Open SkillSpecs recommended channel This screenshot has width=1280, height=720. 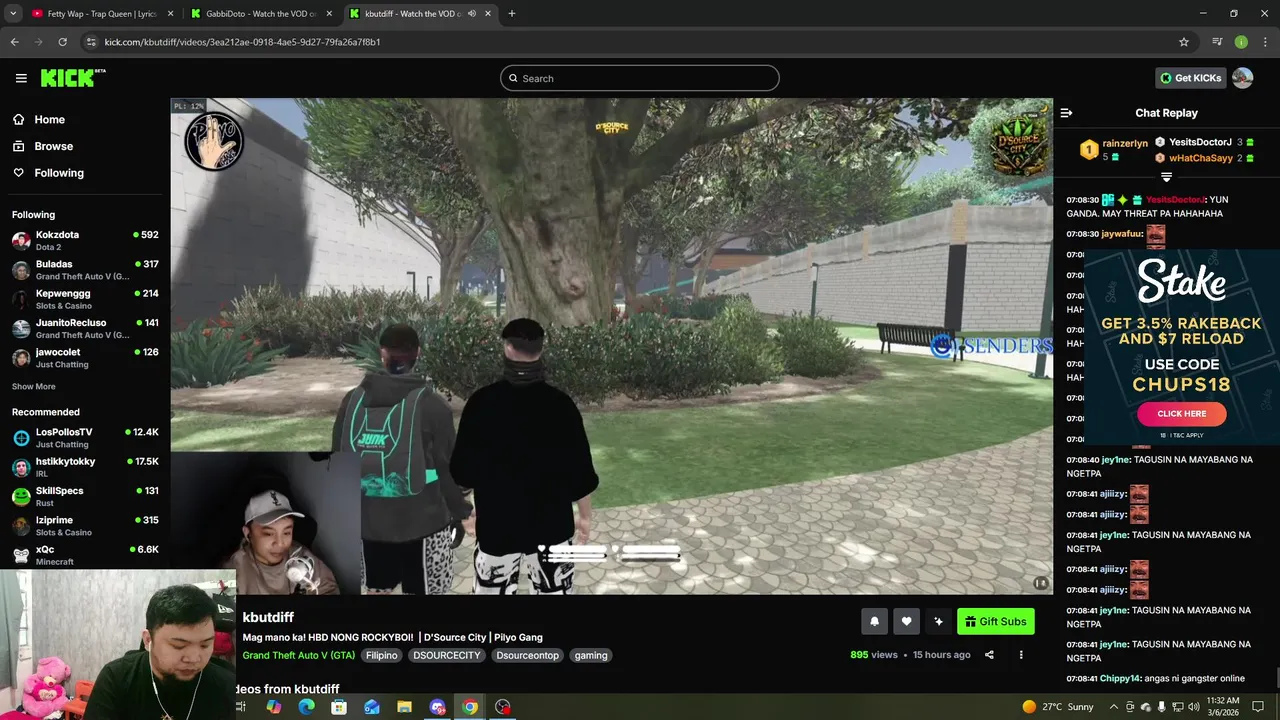(x=85, y=496)
